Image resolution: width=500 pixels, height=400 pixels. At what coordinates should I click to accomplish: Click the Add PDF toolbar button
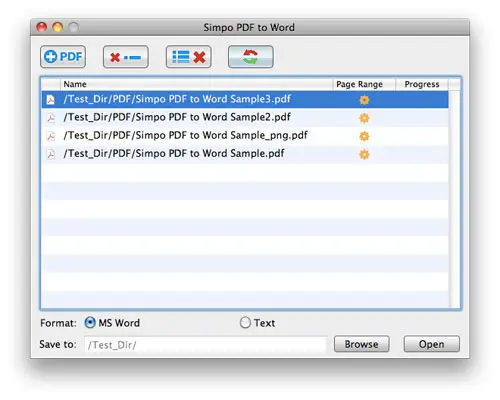click(x=63, y=57)
